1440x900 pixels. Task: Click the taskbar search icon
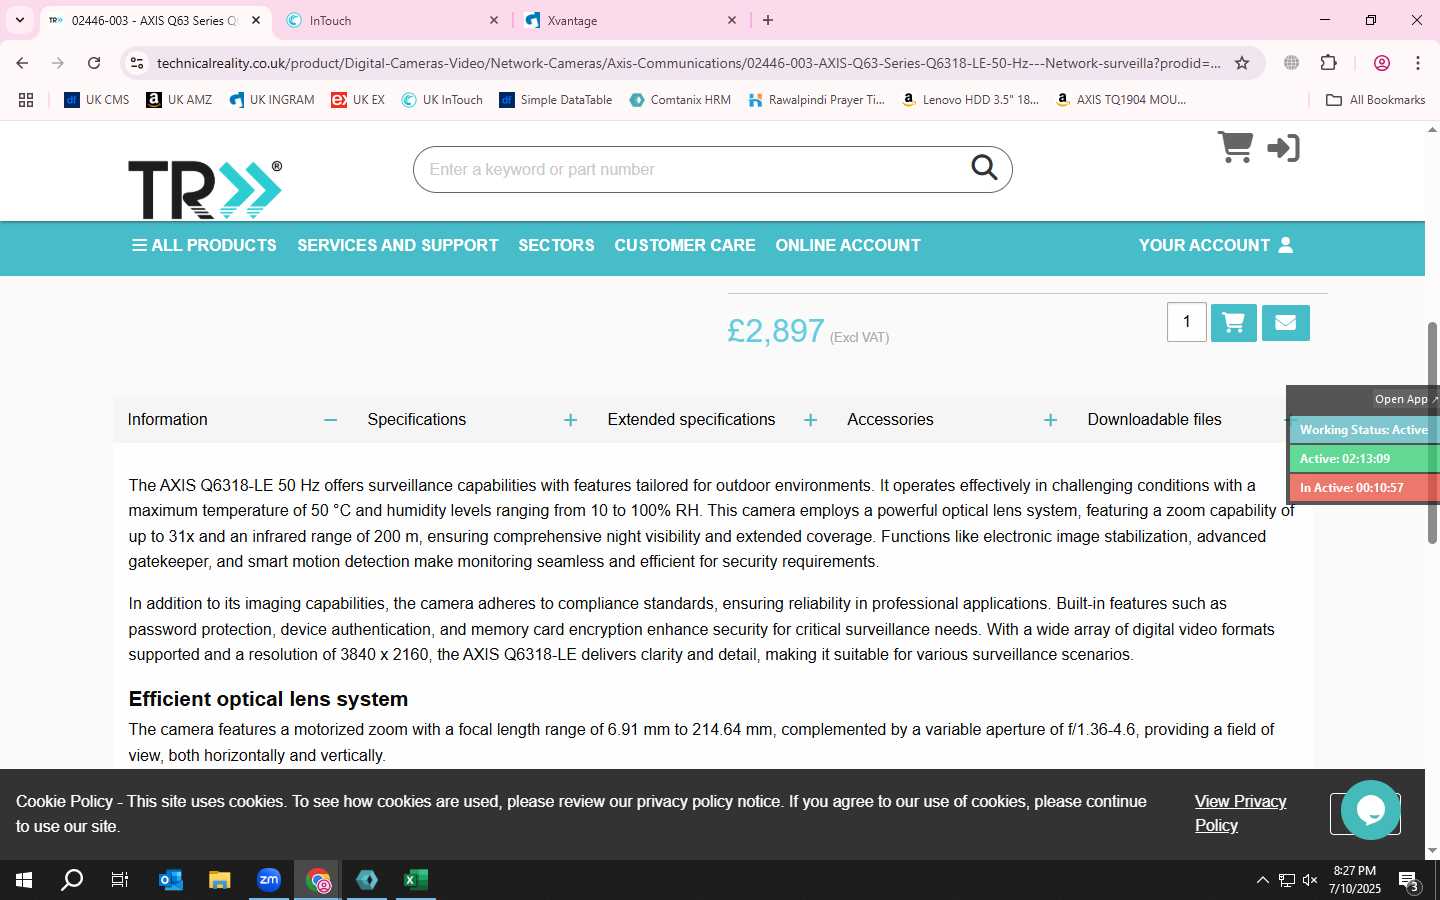pos(72,880)
